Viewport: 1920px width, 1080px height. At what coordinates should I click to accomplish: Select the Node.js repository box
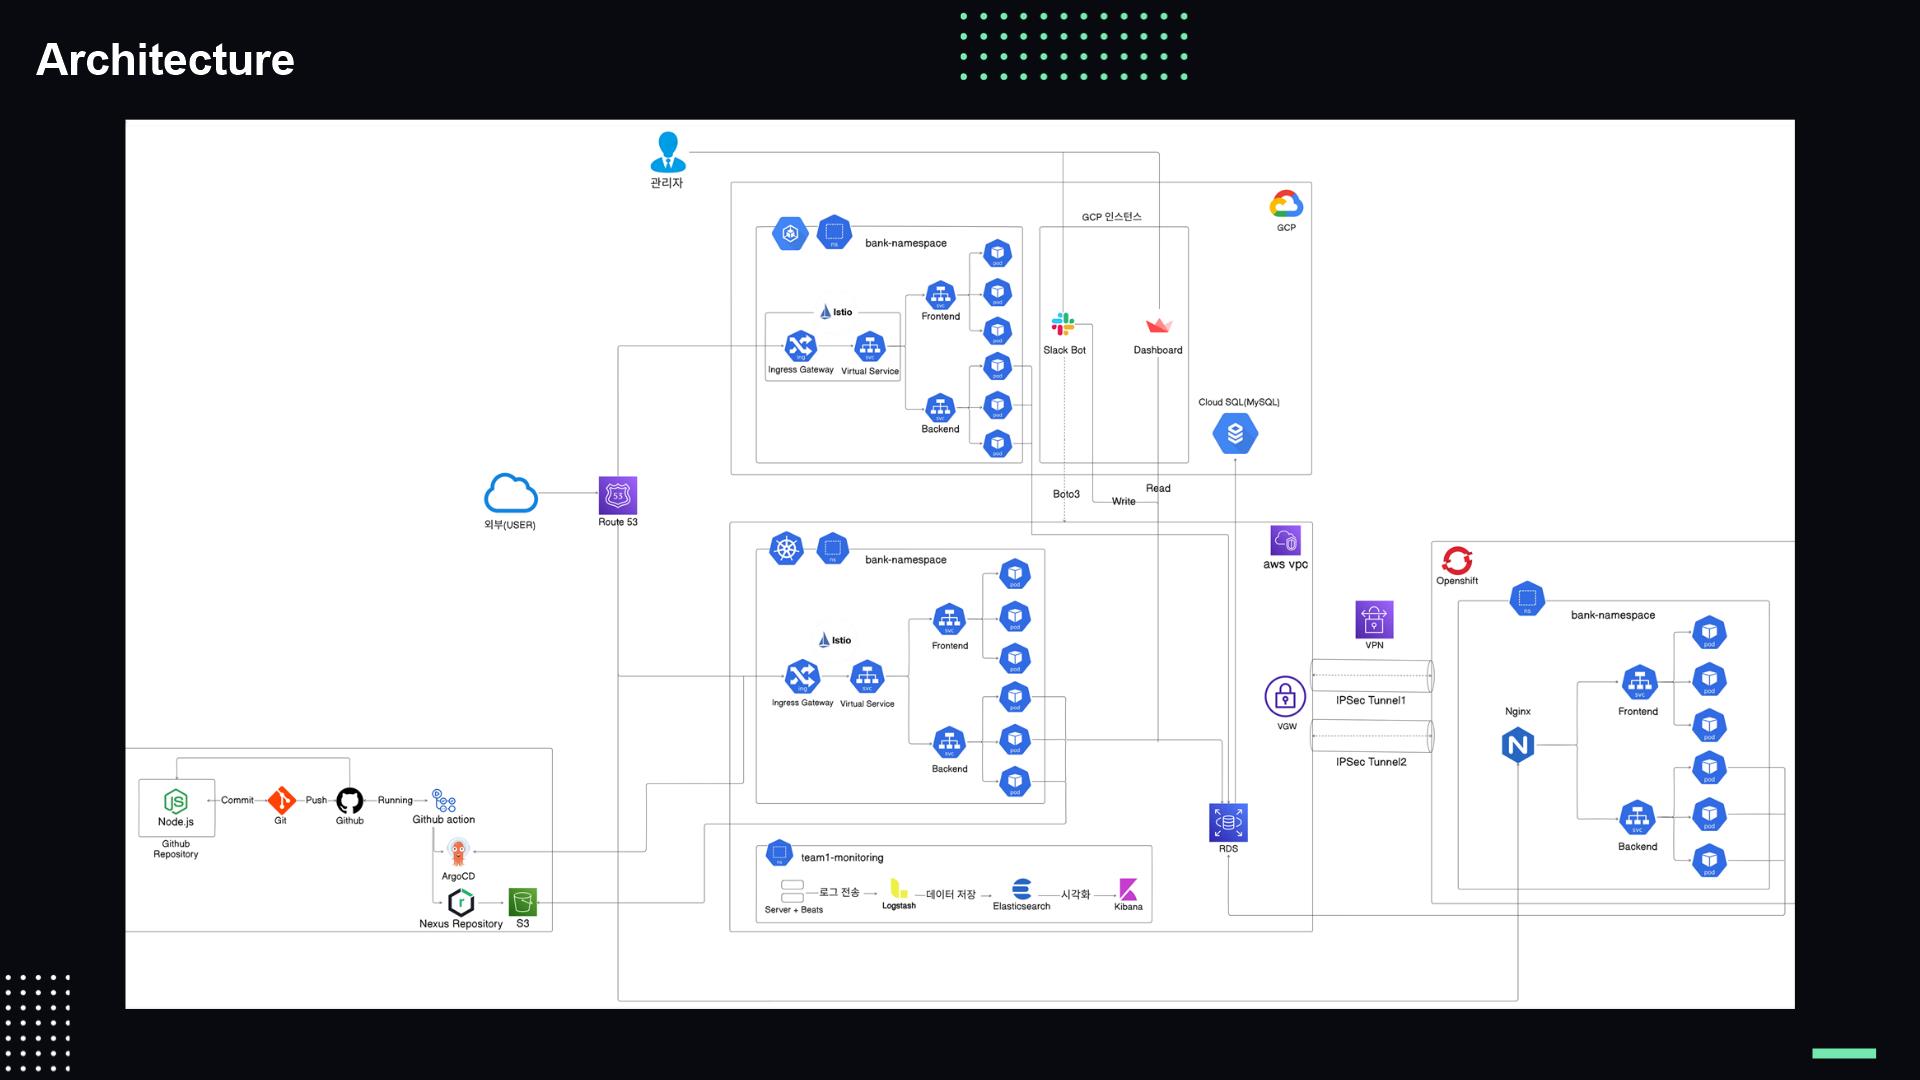tap(176, 807)
